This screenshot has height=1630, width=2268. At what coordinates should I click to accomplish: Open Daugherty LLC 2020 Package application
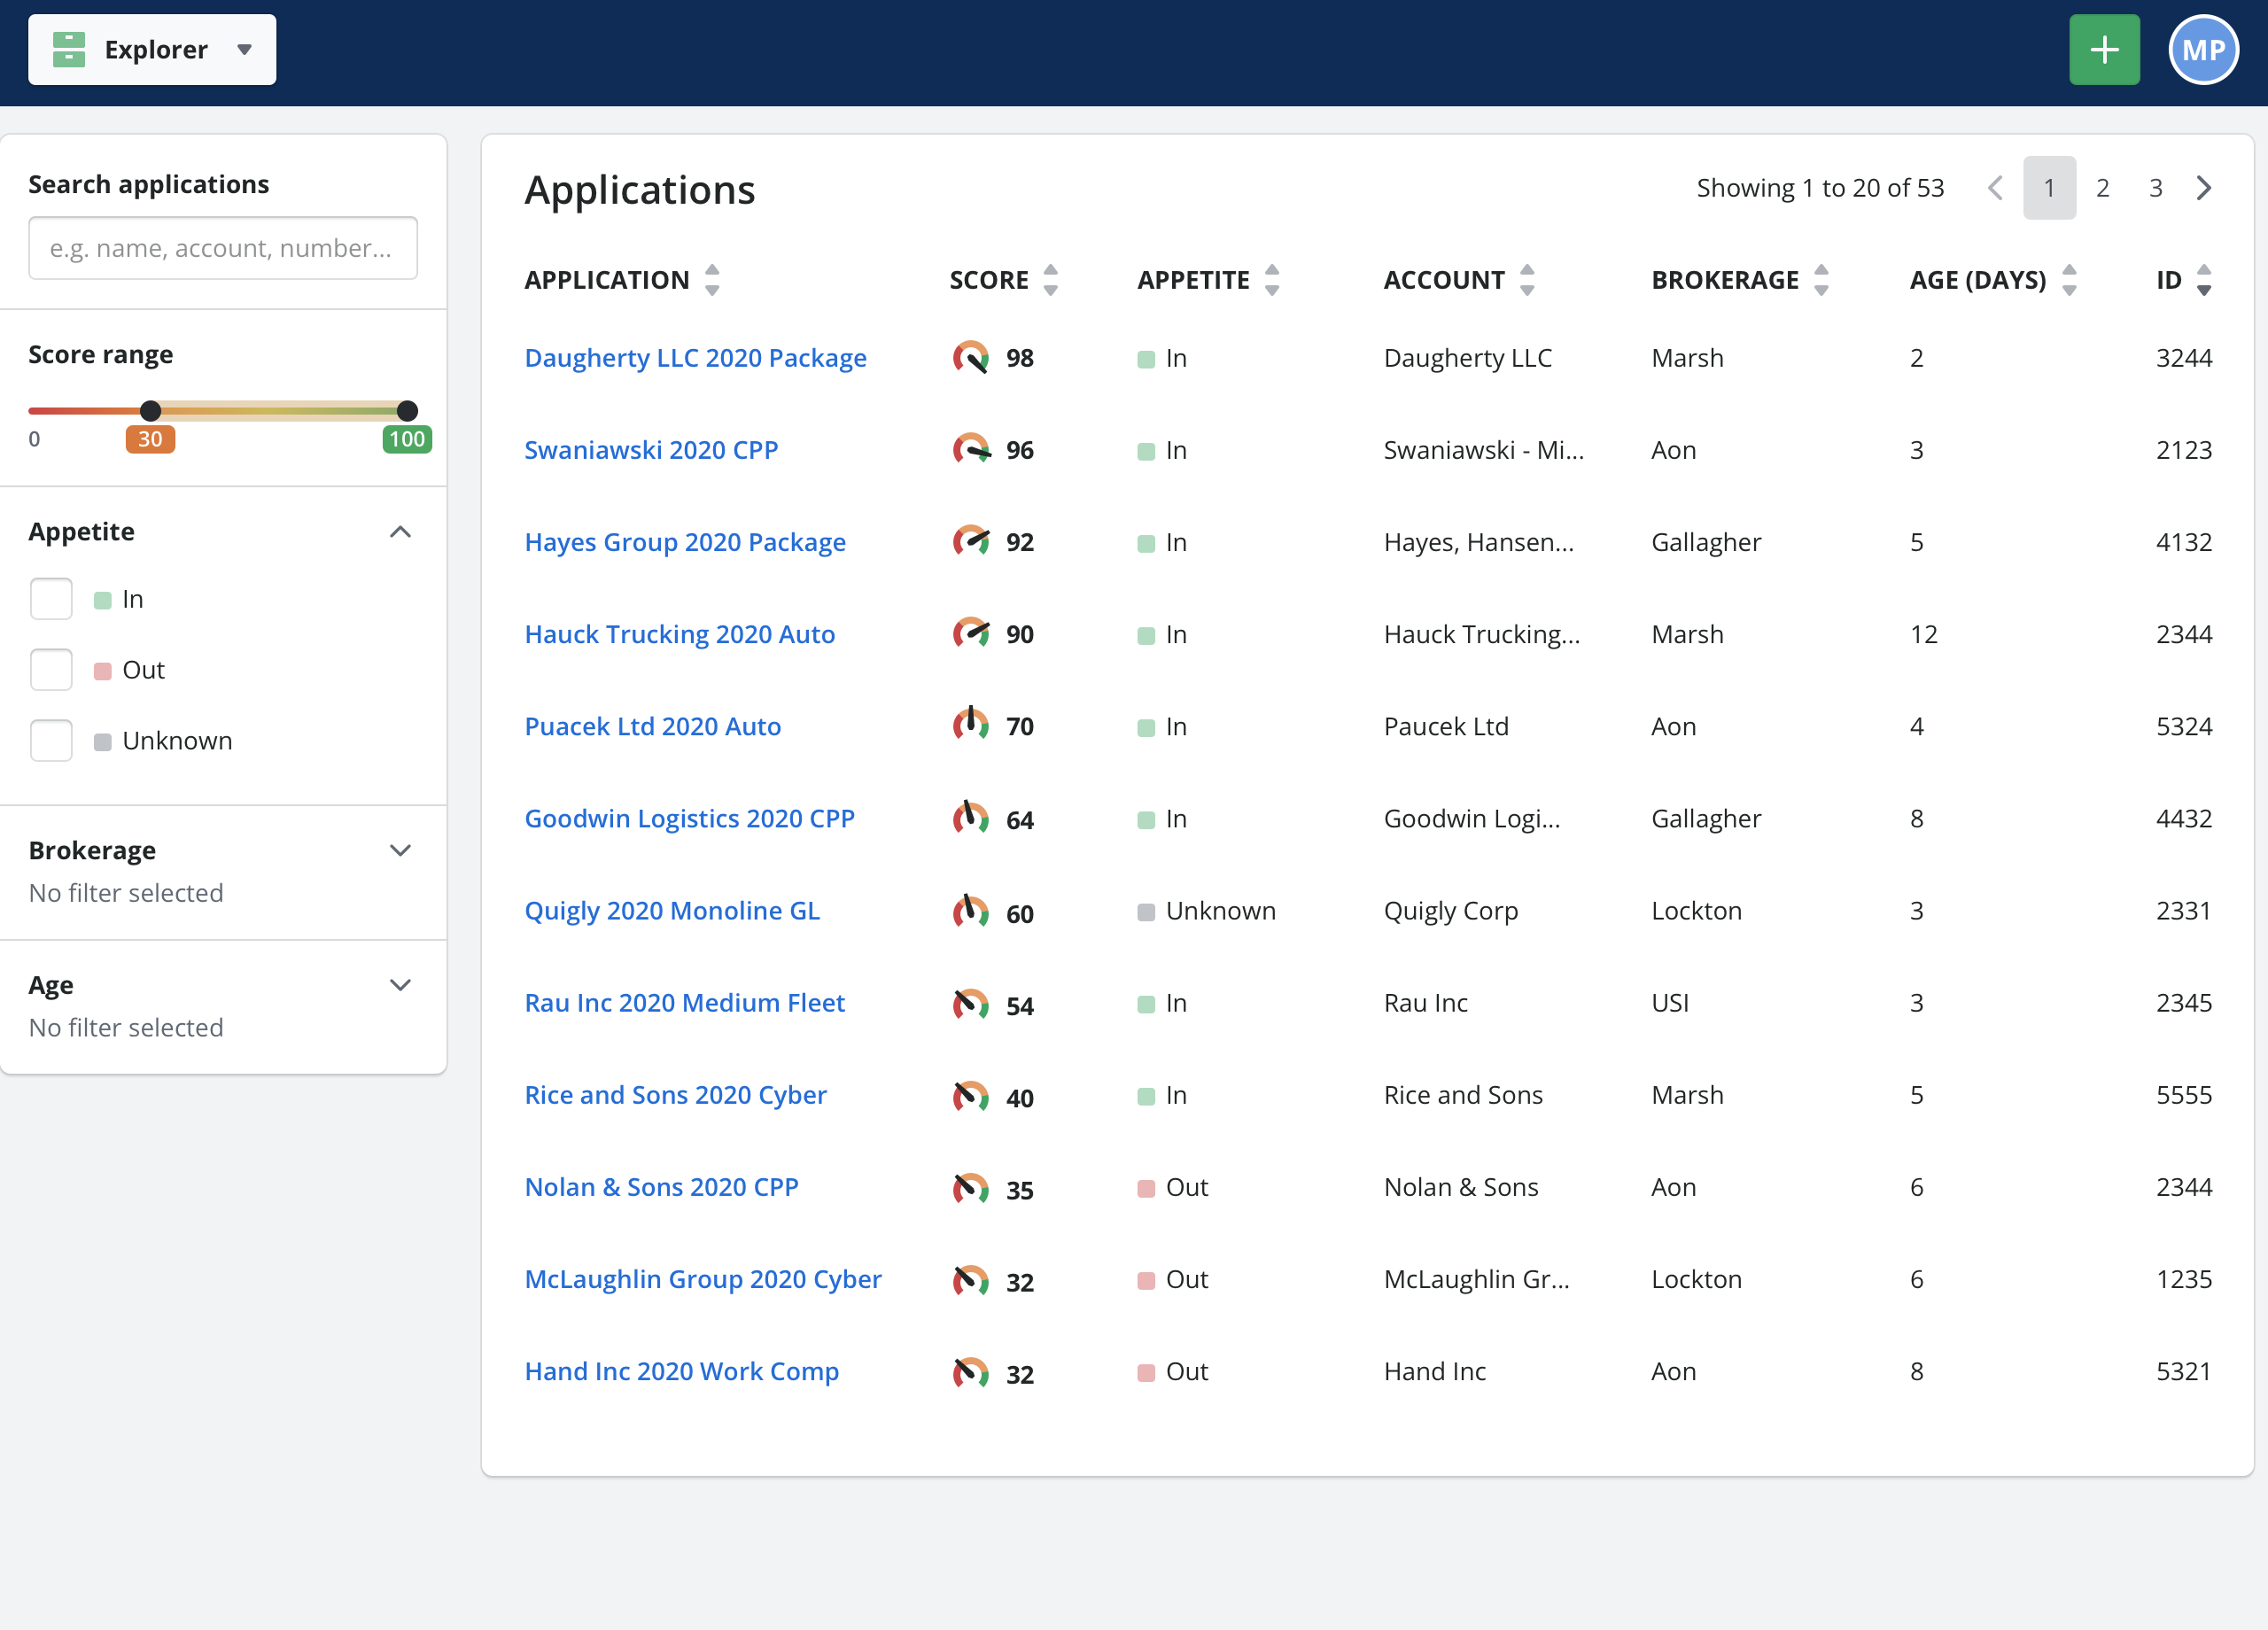click(x=695, y=358)
